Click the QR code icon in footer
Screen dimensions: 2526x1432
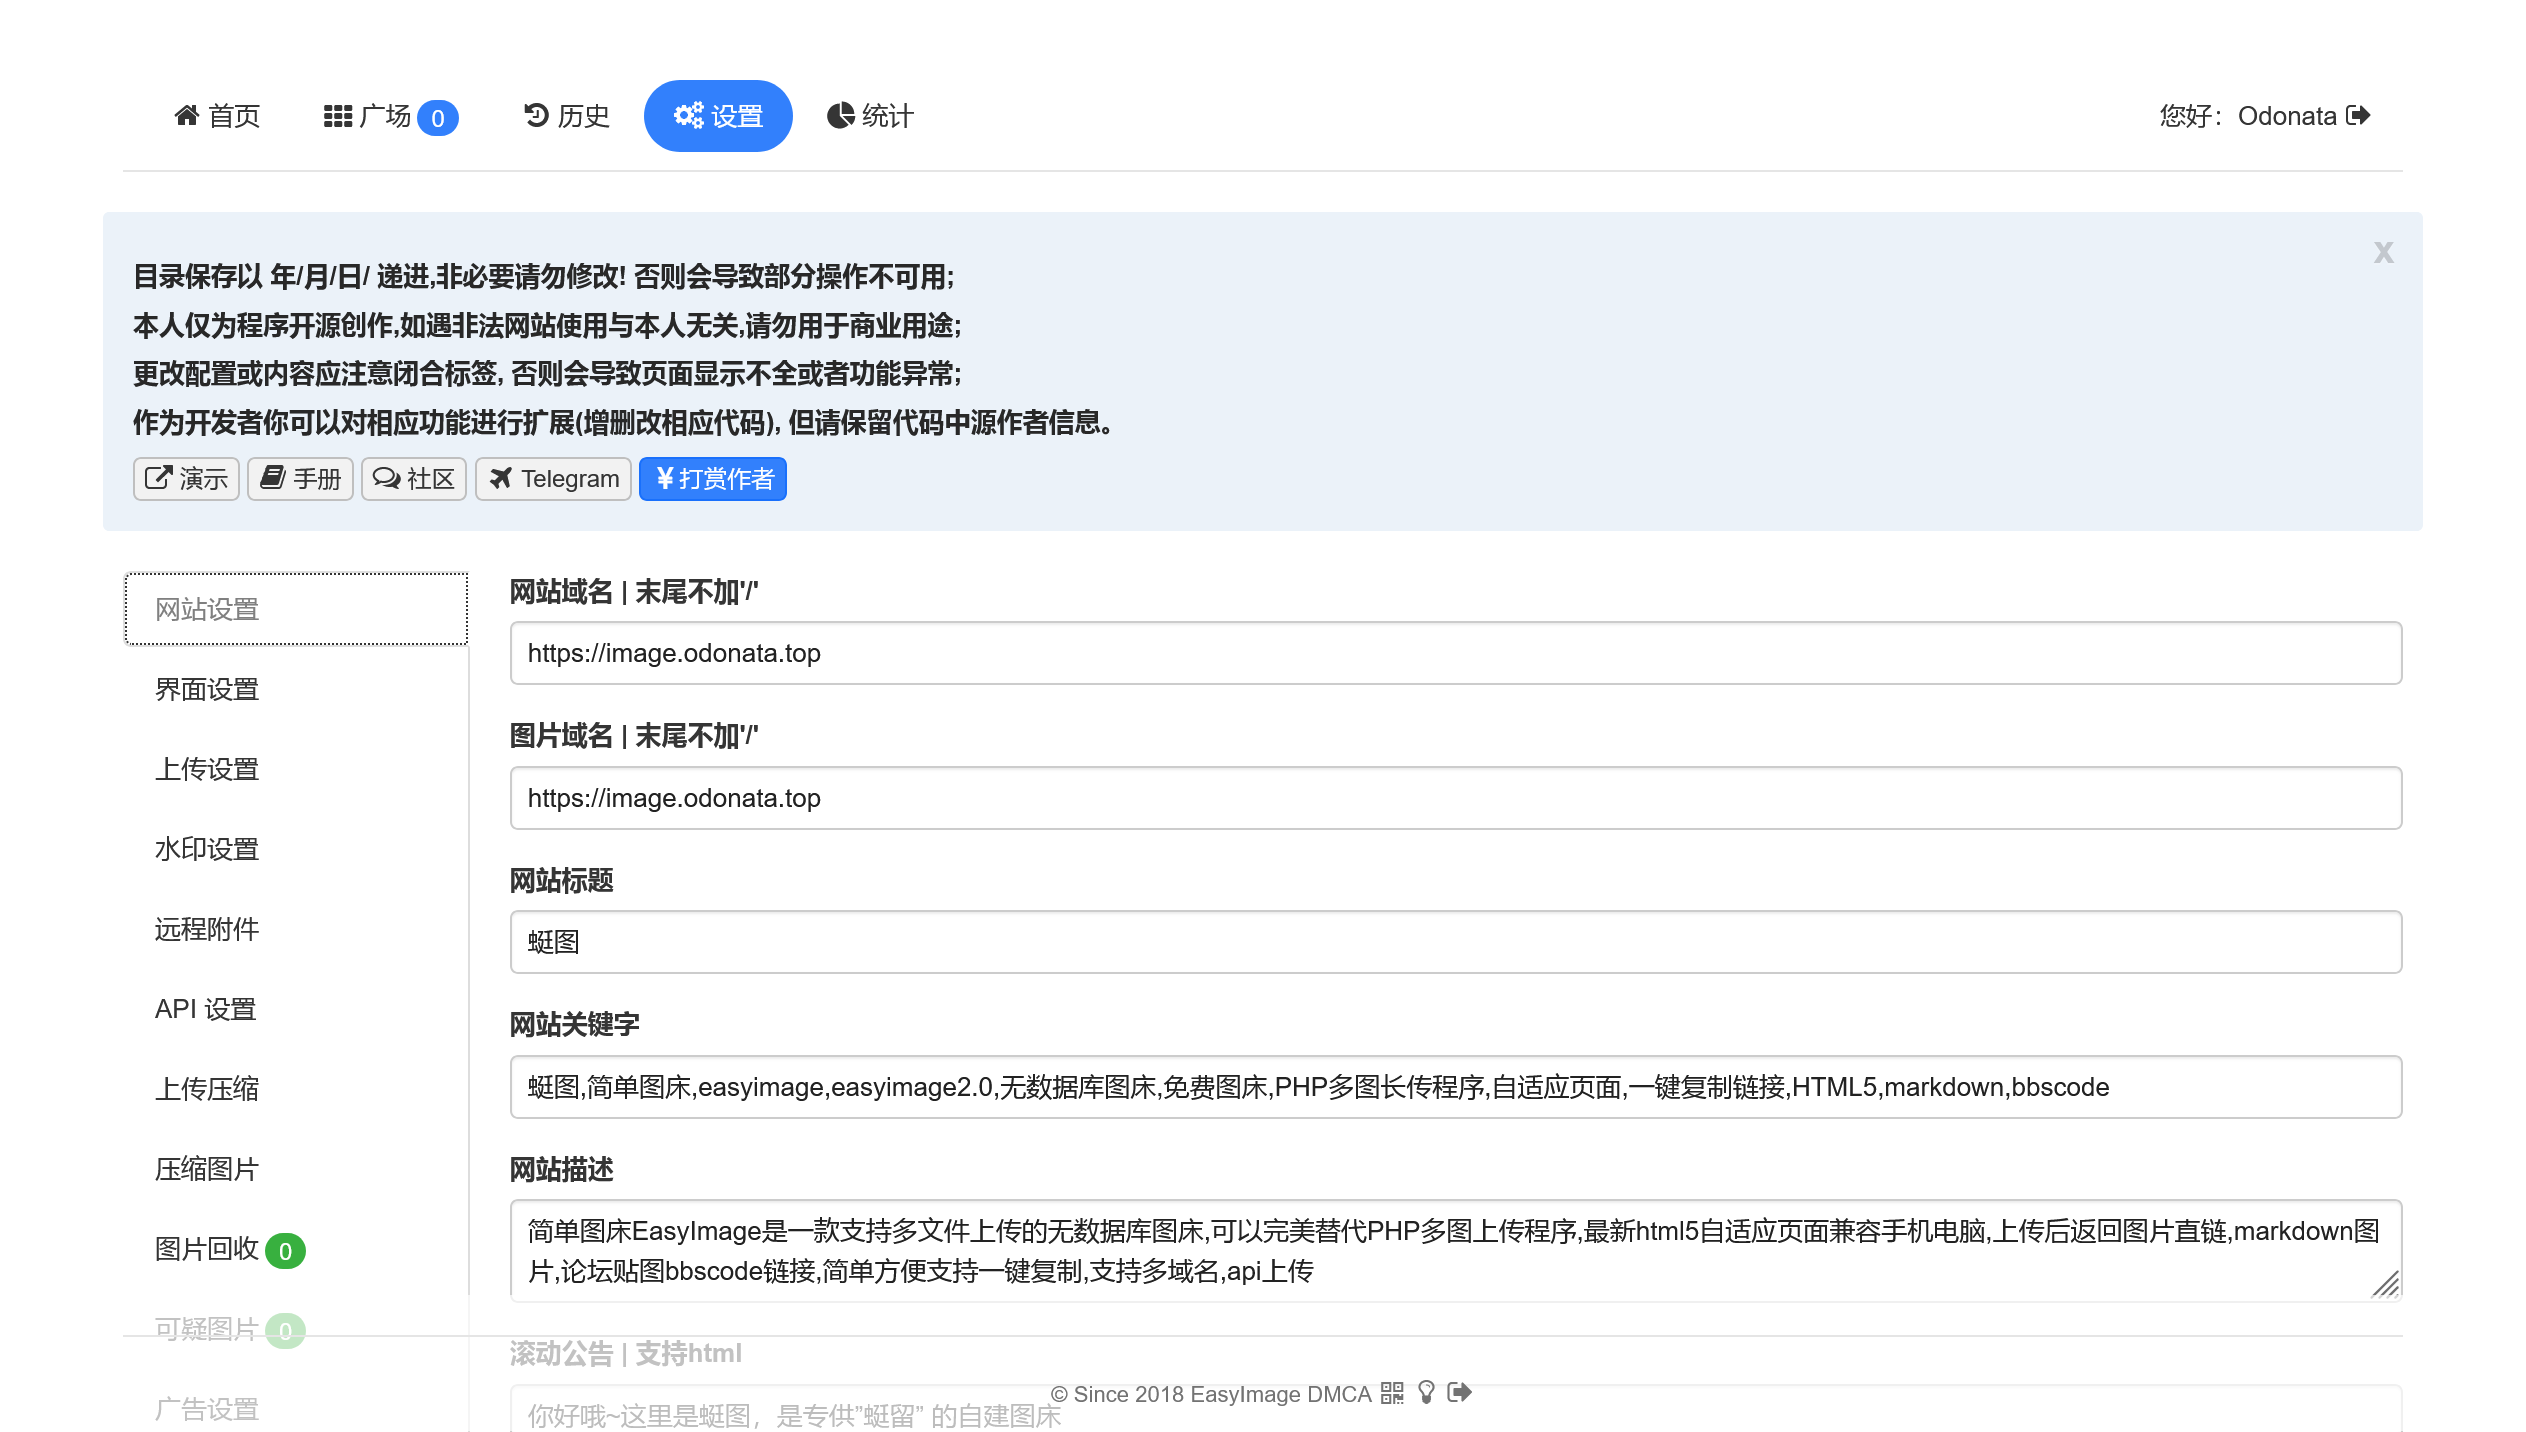point(1392,1393)
